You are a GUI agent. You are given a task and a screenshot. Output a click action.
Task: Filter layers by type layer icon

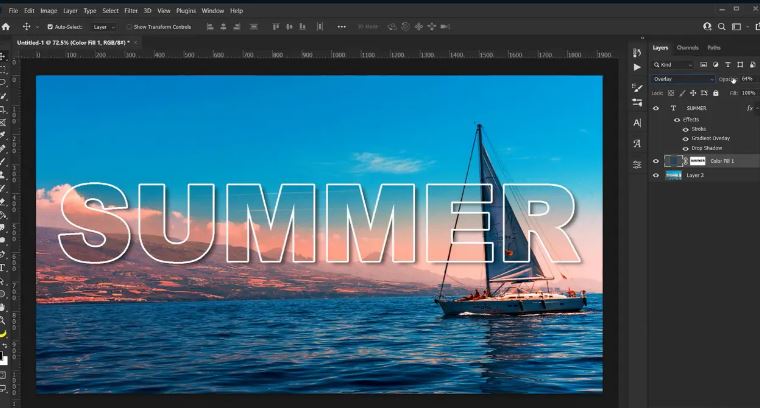(728, 64)
